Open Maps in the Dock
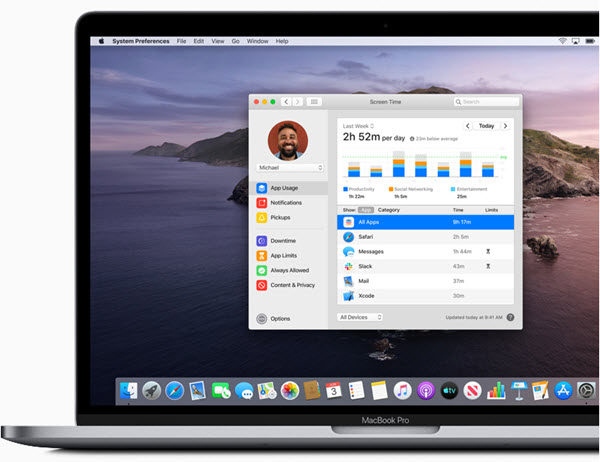This screenshot has width=600, height=462. (267, 391)
